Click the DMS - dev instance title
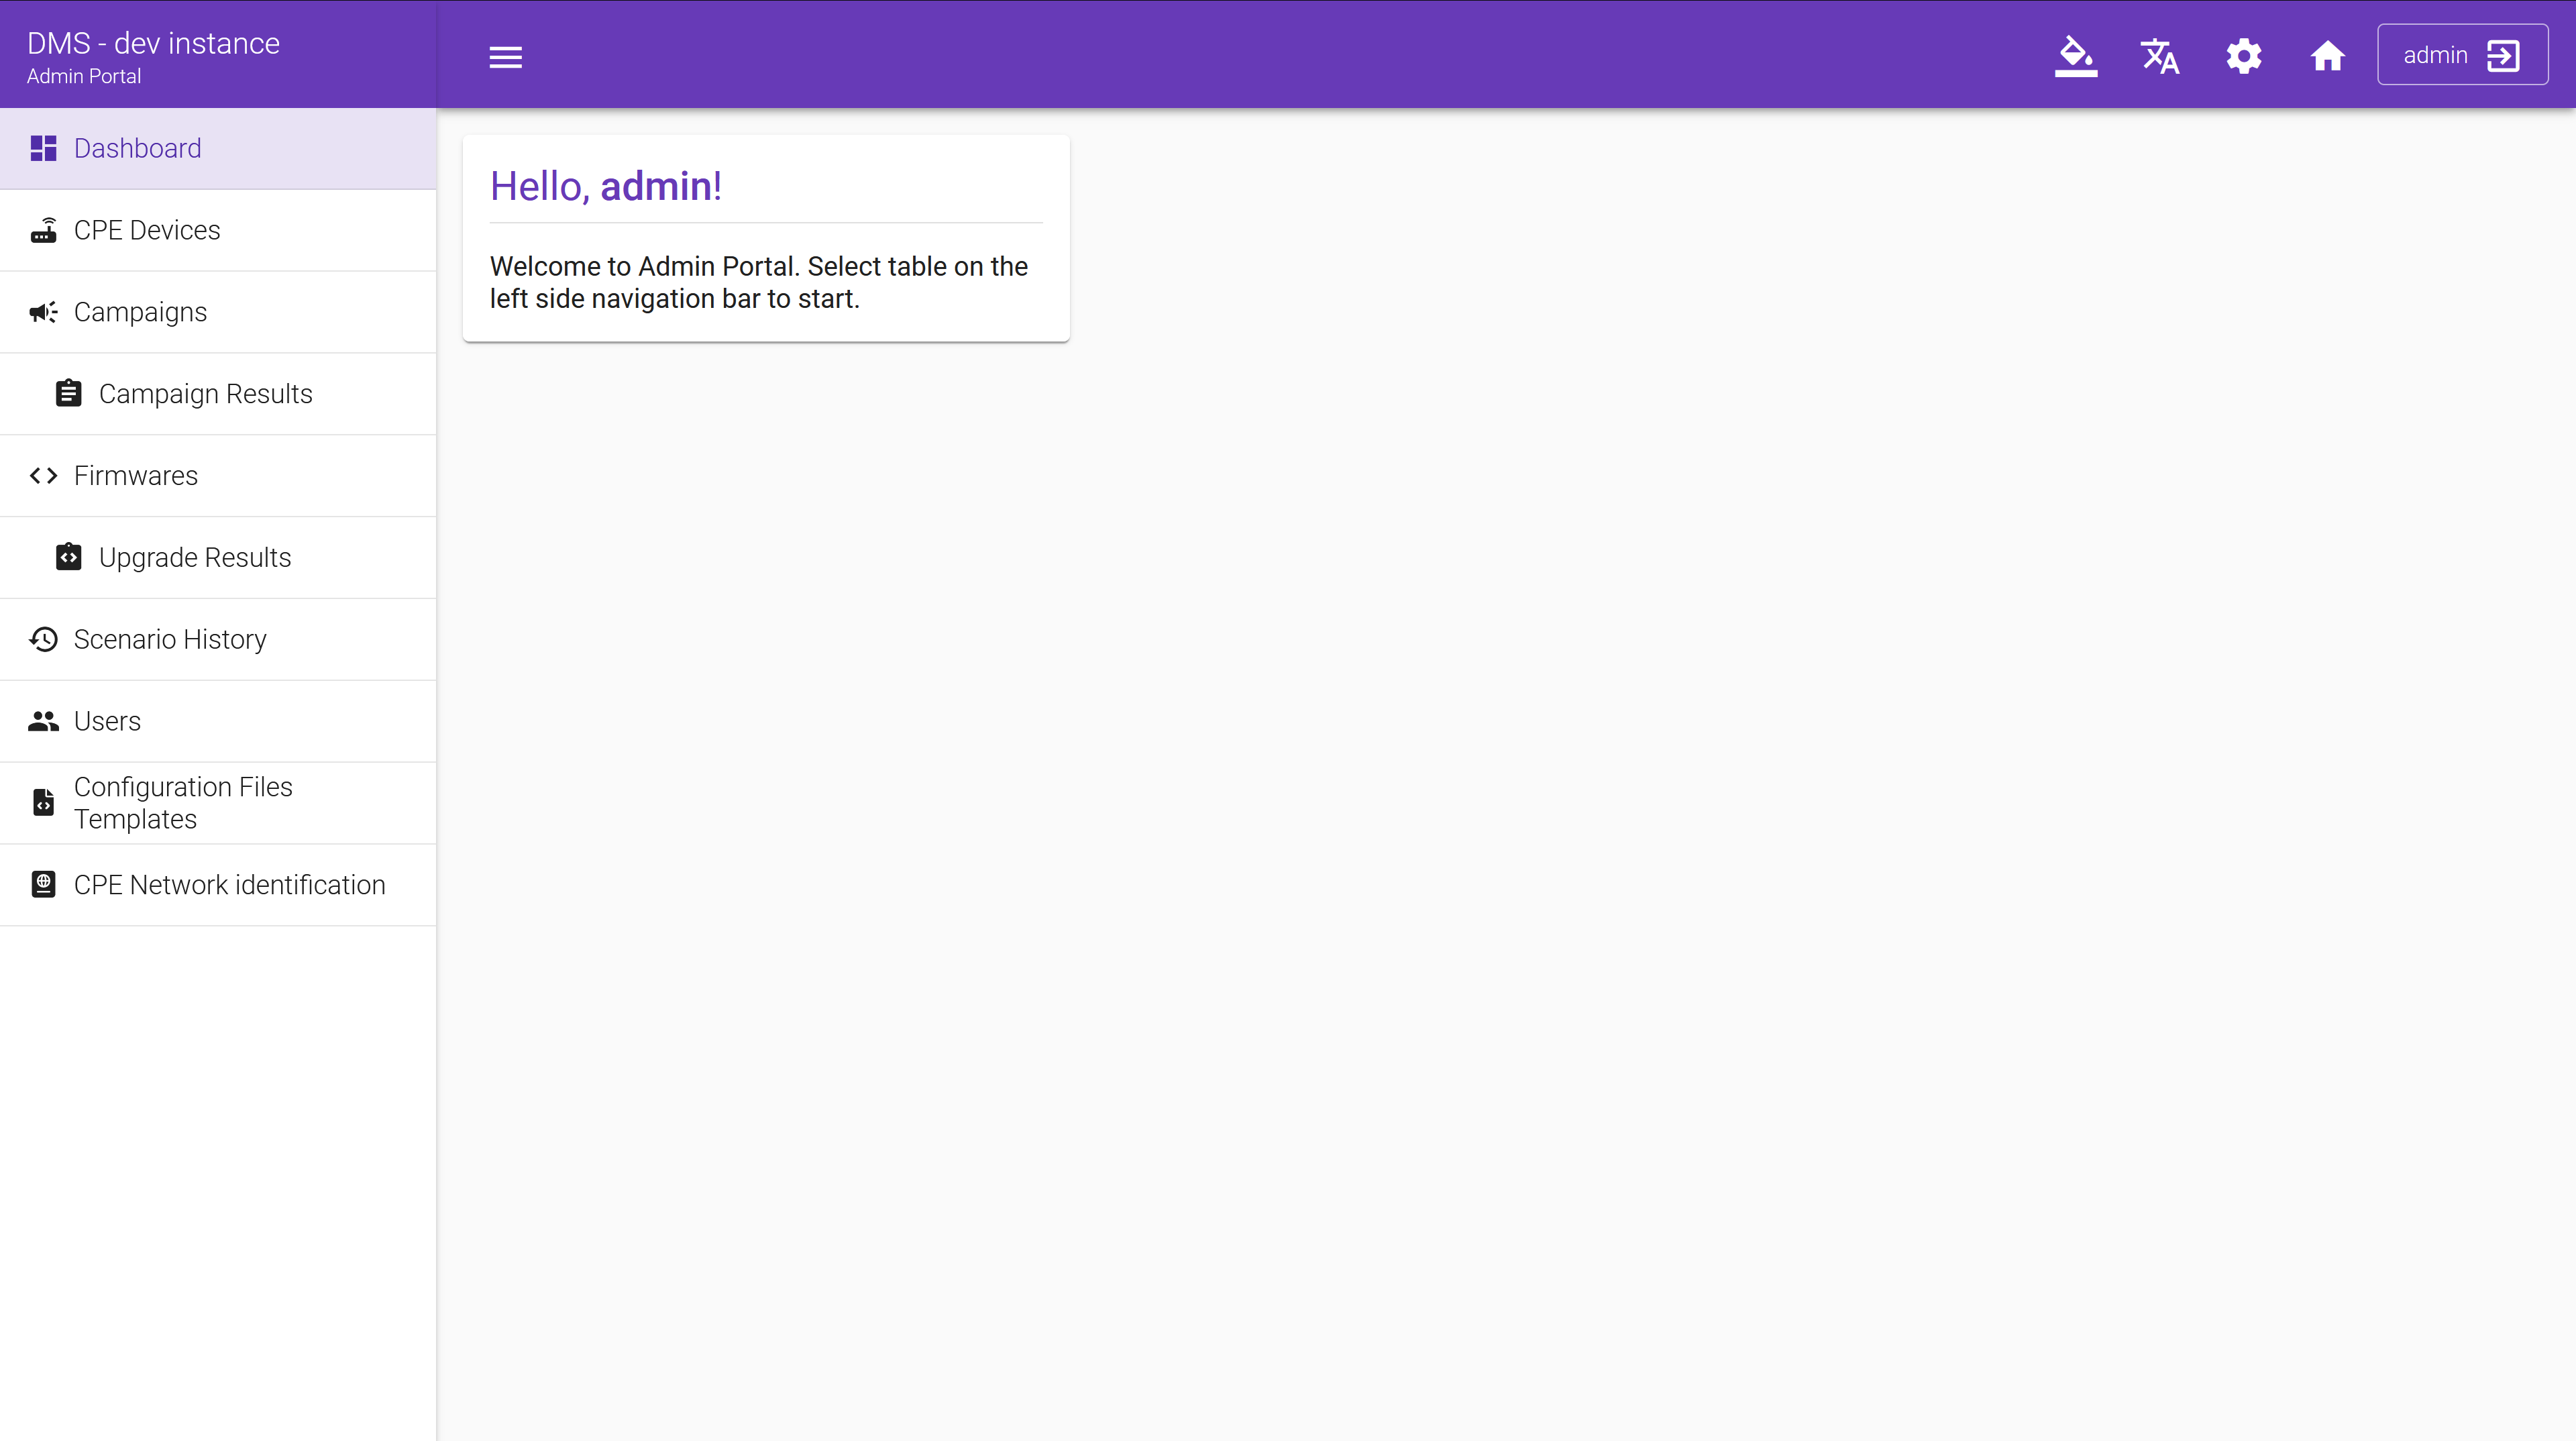Screen dimensions: 2576x1441 coord(153,43)
